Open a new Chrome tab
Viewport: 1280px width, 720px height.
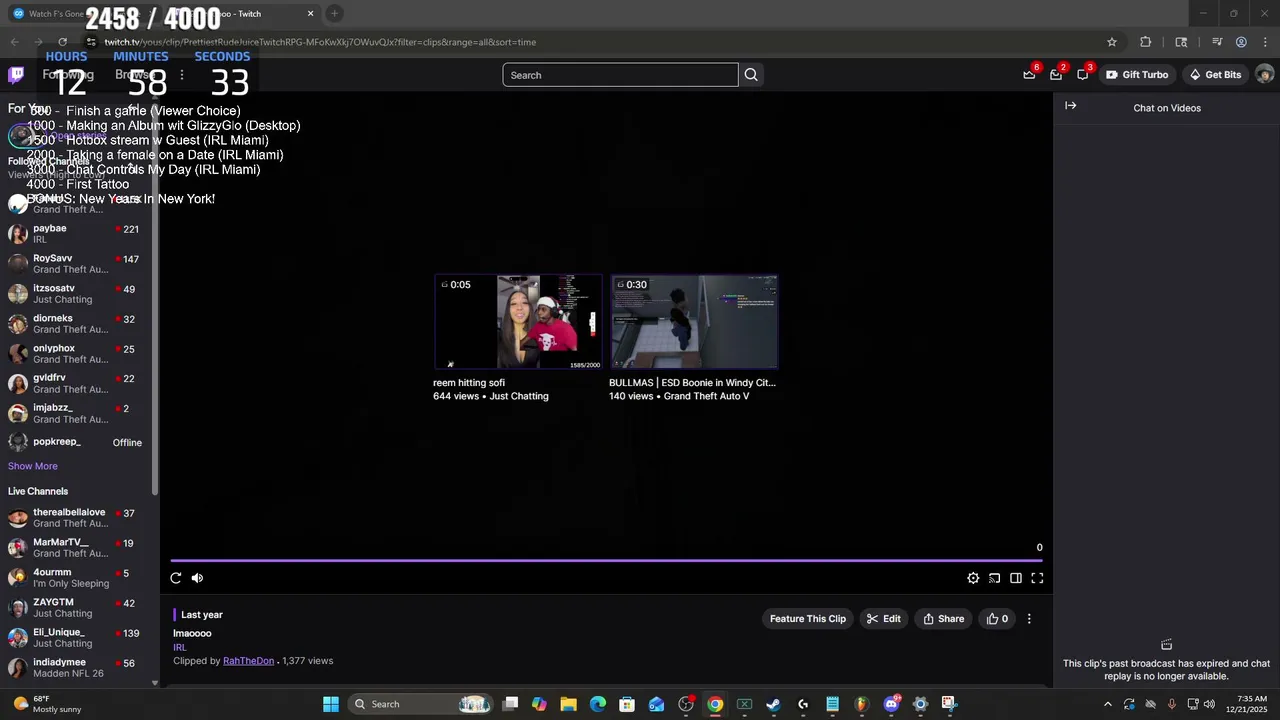[335, 14]
